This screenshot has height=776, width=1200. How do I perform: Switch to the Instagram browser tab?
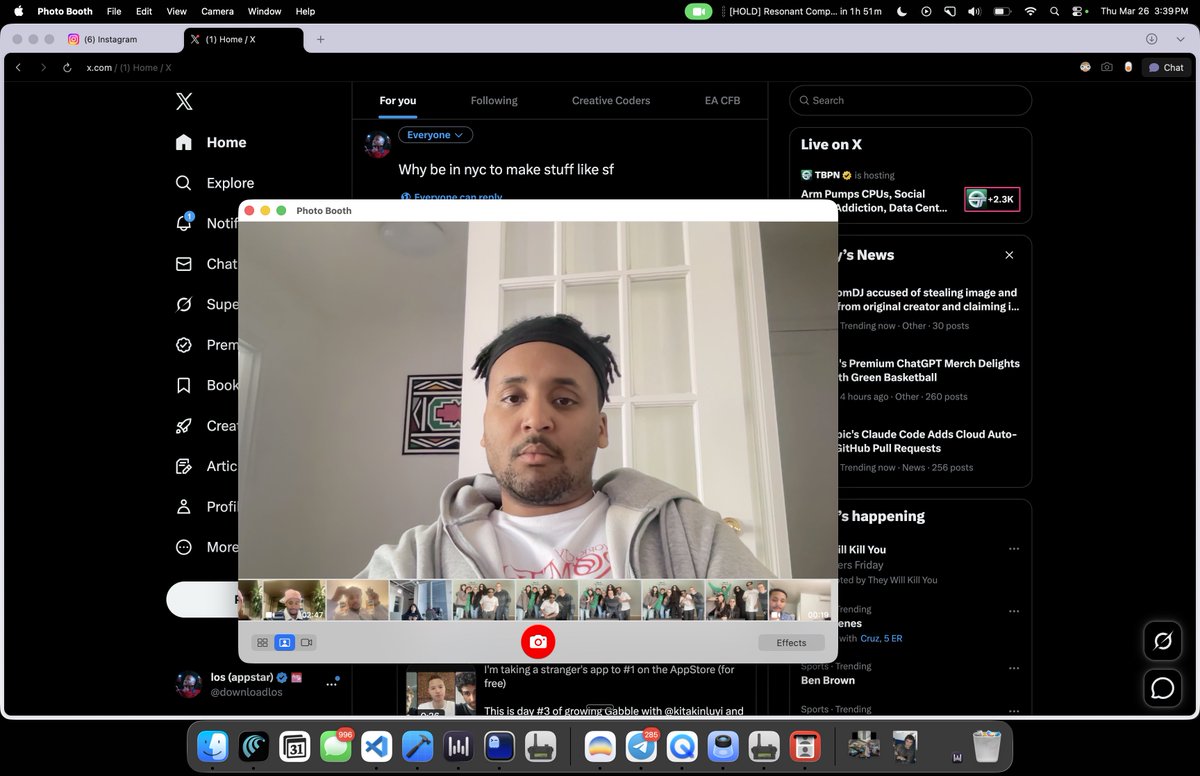[x=121, y=39]
